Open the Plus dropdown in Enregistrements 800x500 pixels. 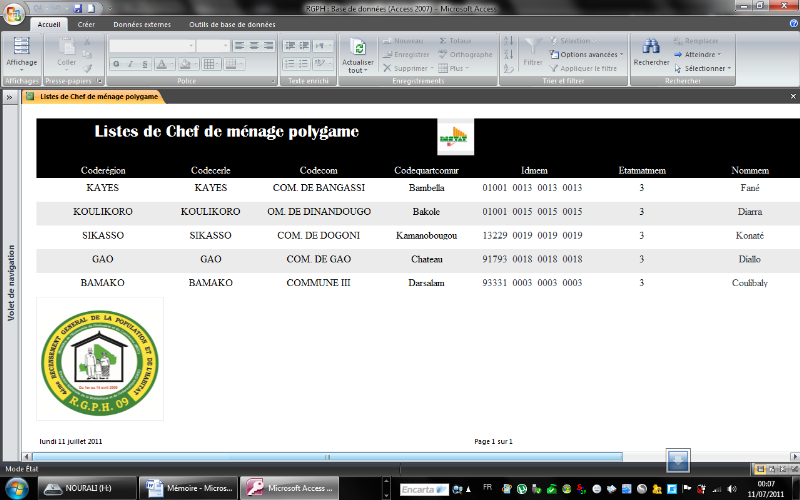[x=453, y=68]
